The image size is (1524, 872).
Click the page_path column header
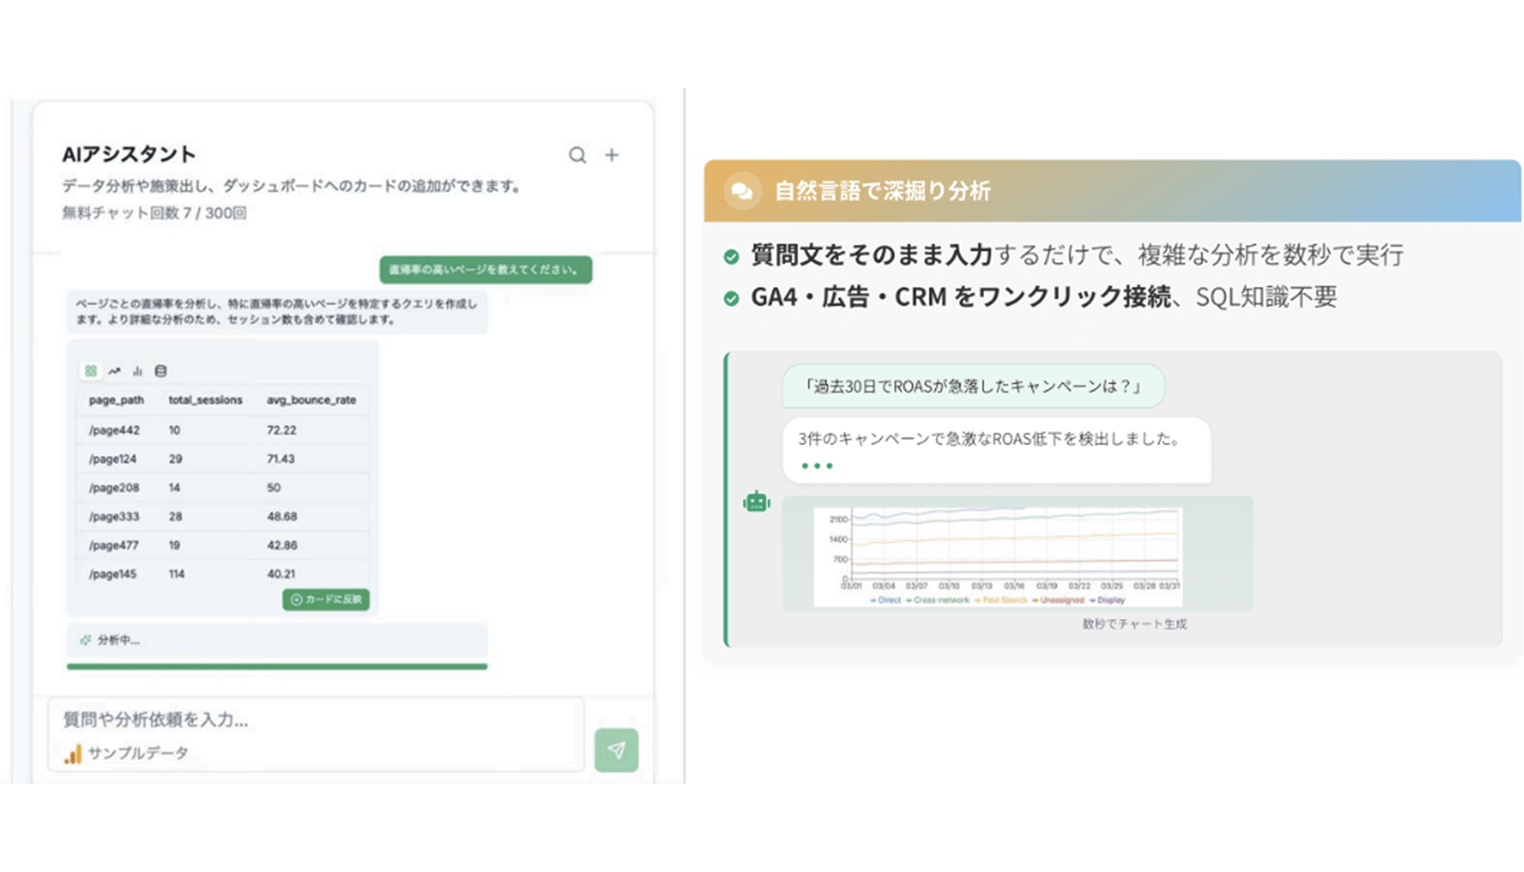coord(116,400)
